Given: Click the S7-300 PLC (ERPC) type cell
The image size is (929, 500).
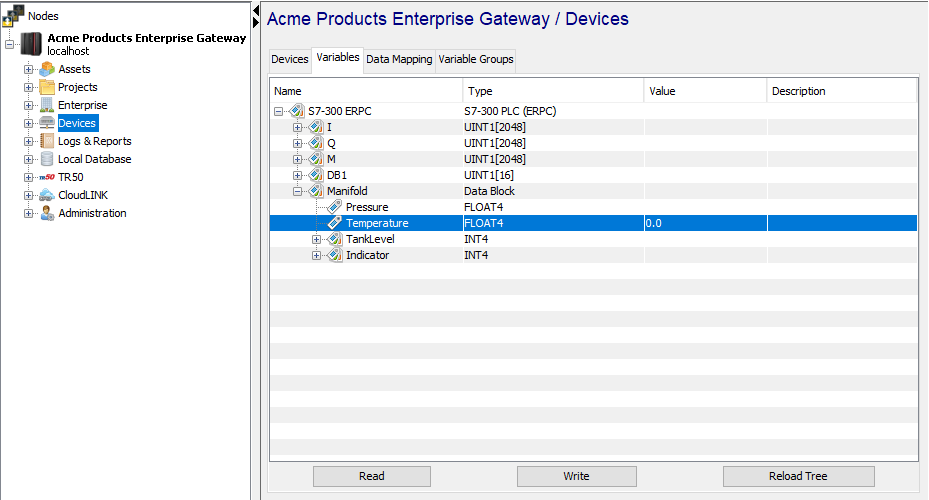Looking at the screenshot, I should coord(510,111).
